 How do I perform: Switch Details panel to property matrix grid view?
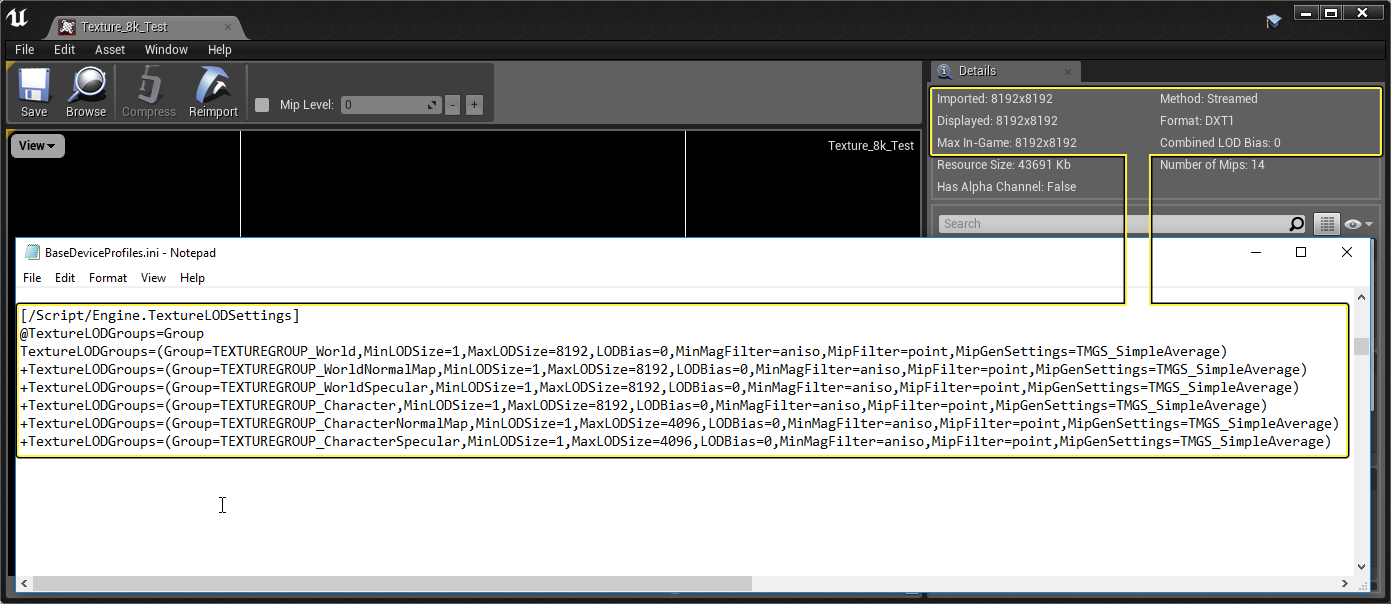(1327, 224)
